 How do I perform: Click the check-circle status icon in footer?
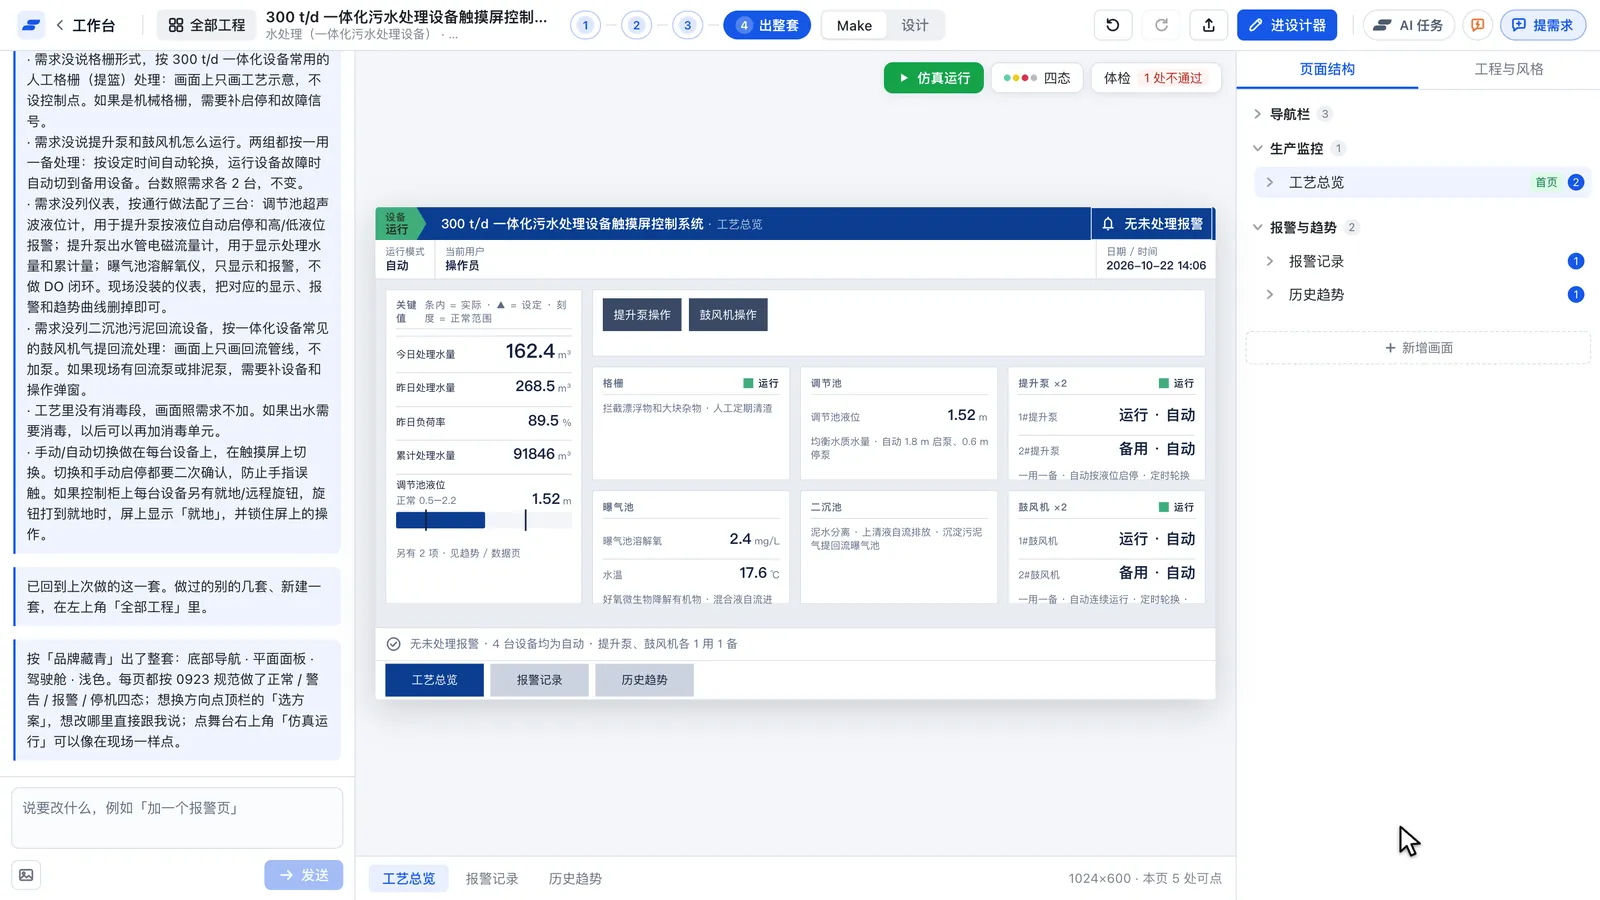[x=394, y=644]
